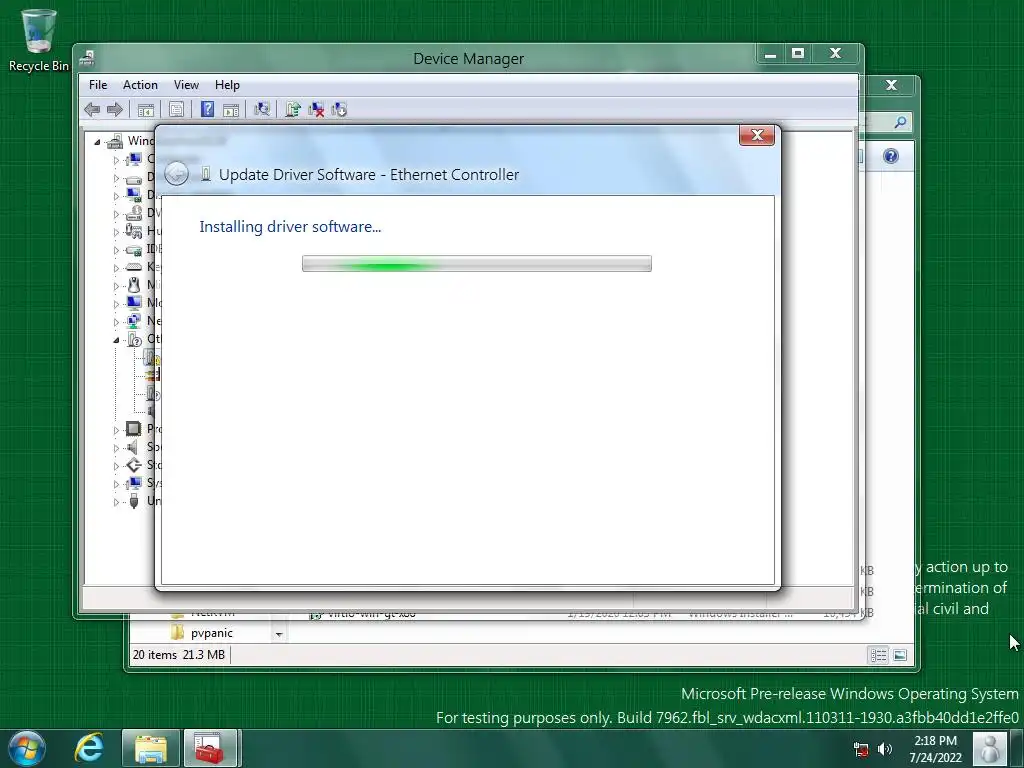Image resolution: width=1024 pixels, height=768 pixels.
Task: Open the View menu in Device Manager
Action: point(186,85)
